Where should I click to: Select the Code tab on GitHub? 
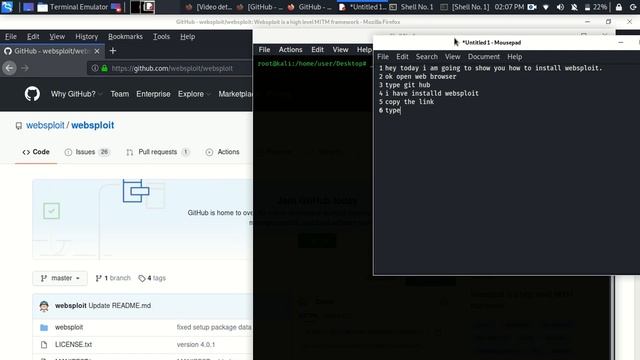(36, 152)
